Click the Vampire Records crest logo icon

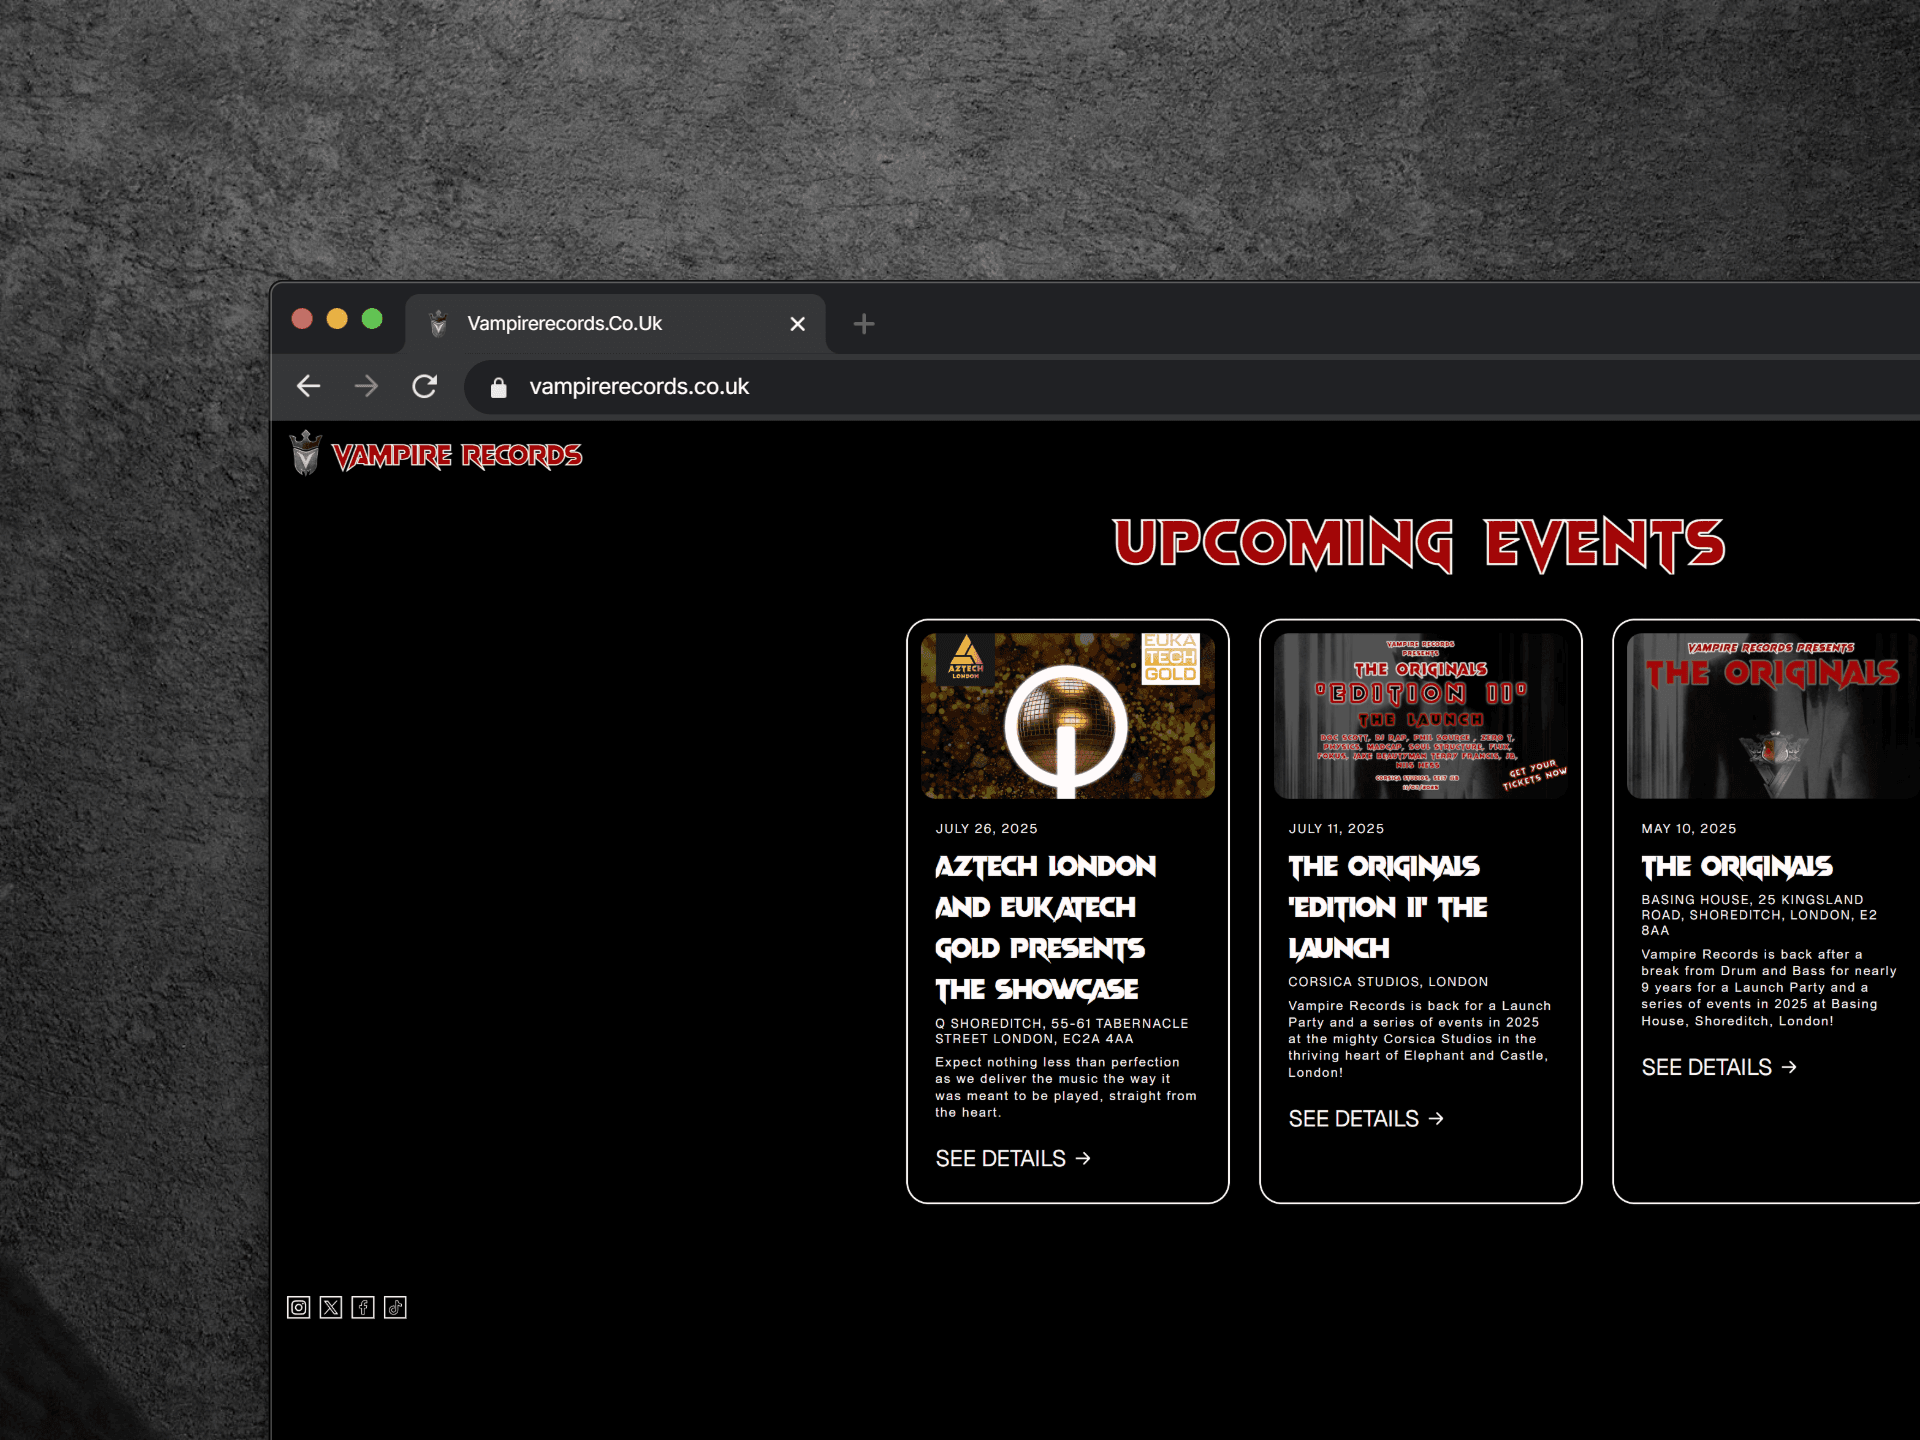click(x=306, y=454)
